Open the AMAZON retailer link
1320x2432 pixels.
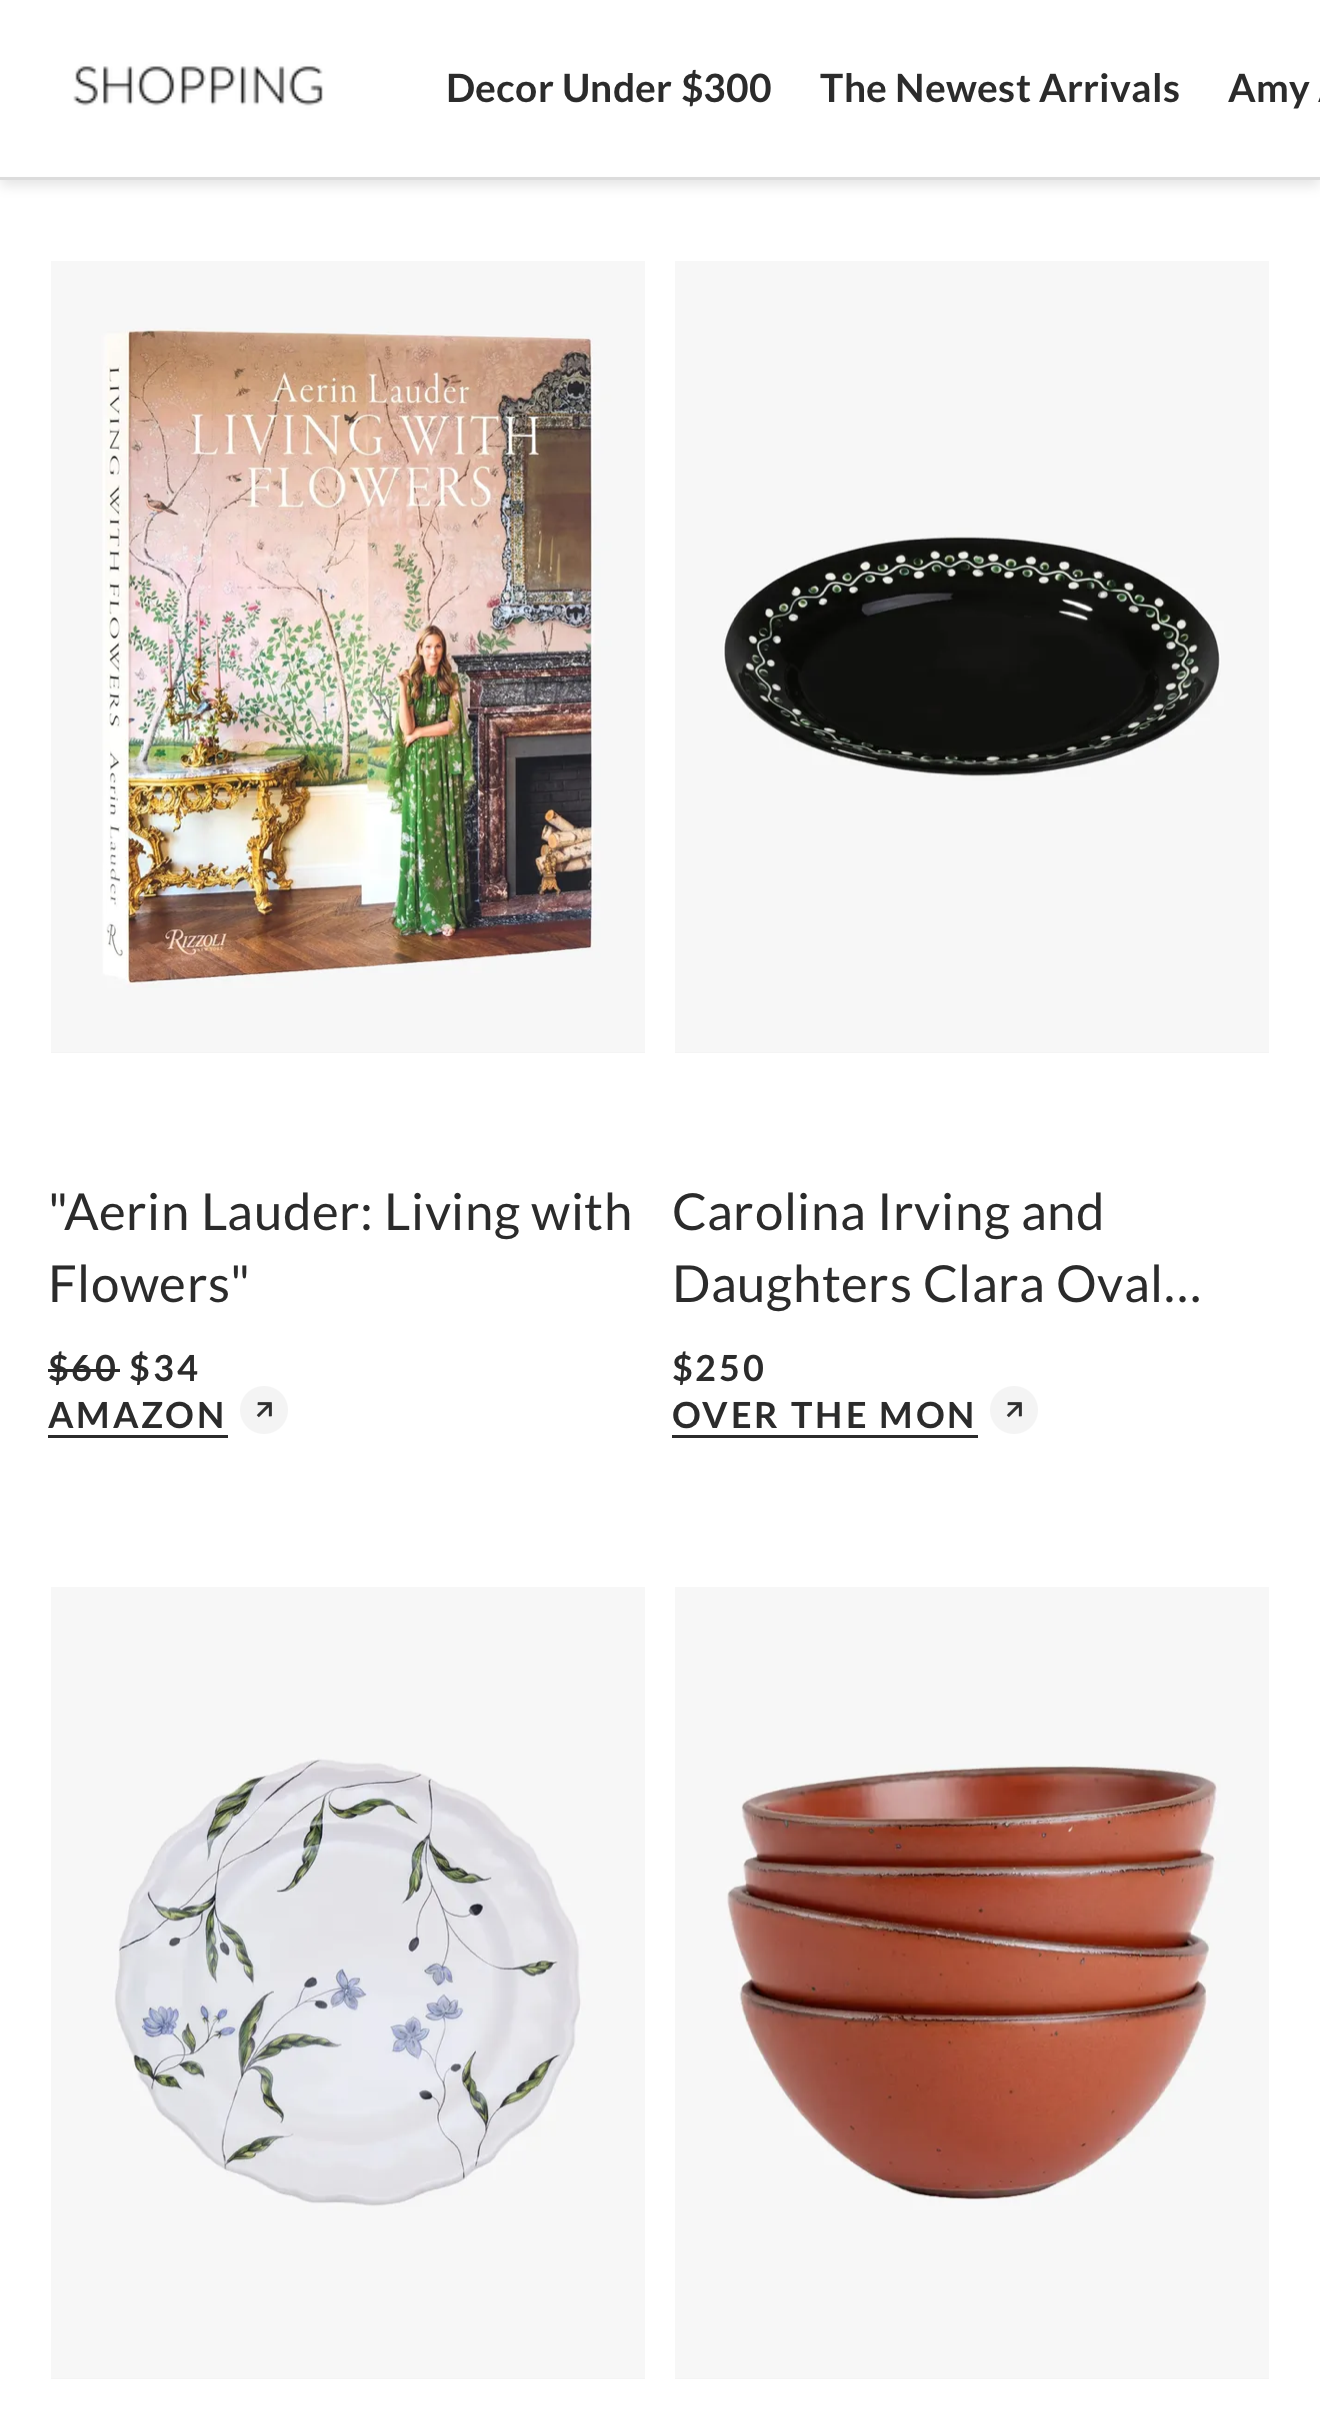(x=138, y=1415)
